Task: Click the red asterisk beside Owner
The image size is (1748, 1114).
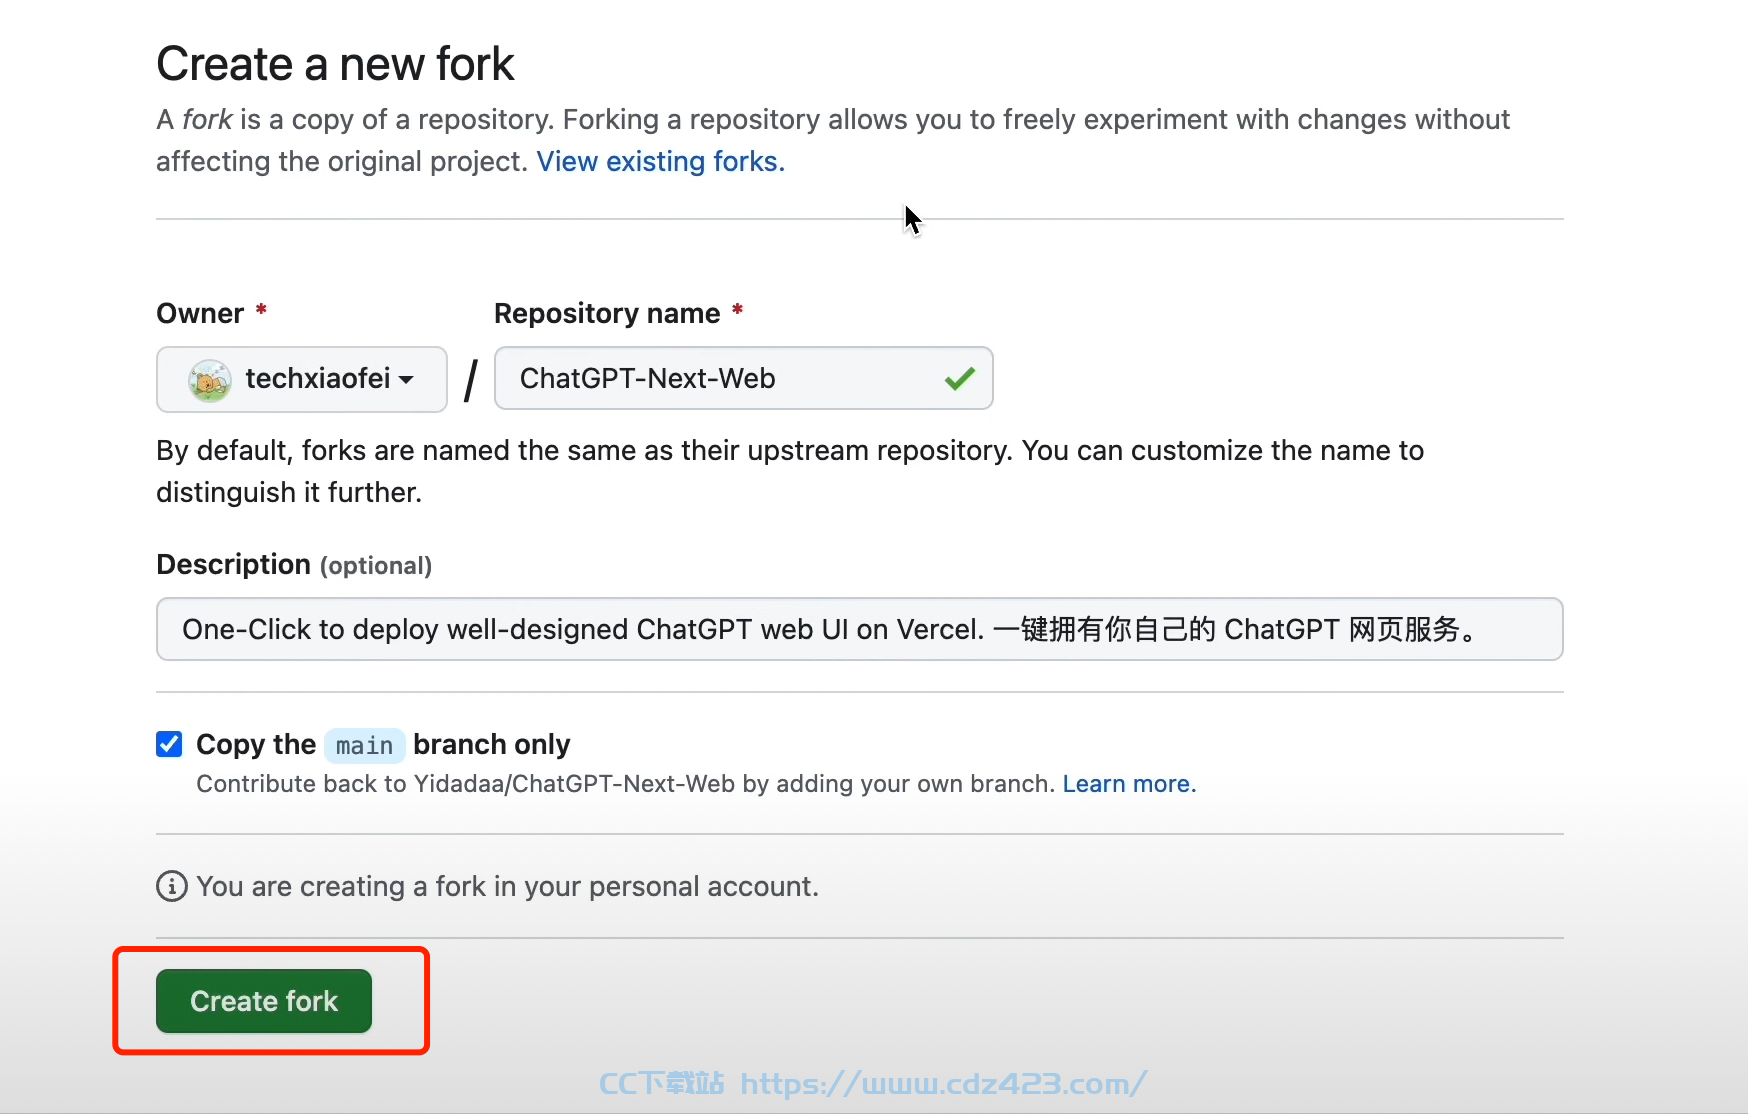Action: pos(261,310)
